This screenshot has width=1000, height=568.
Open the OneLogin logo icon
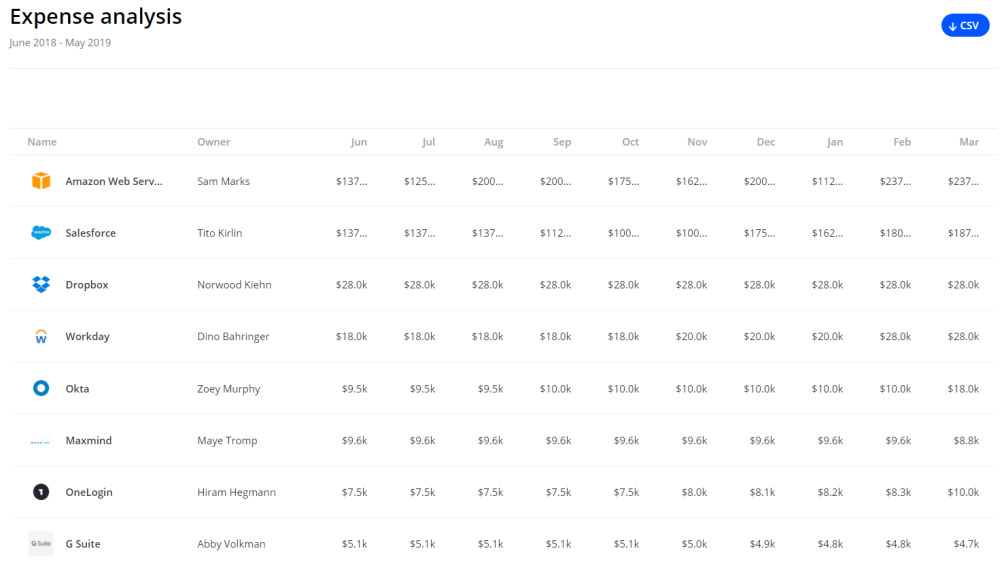tap(41, 492)
